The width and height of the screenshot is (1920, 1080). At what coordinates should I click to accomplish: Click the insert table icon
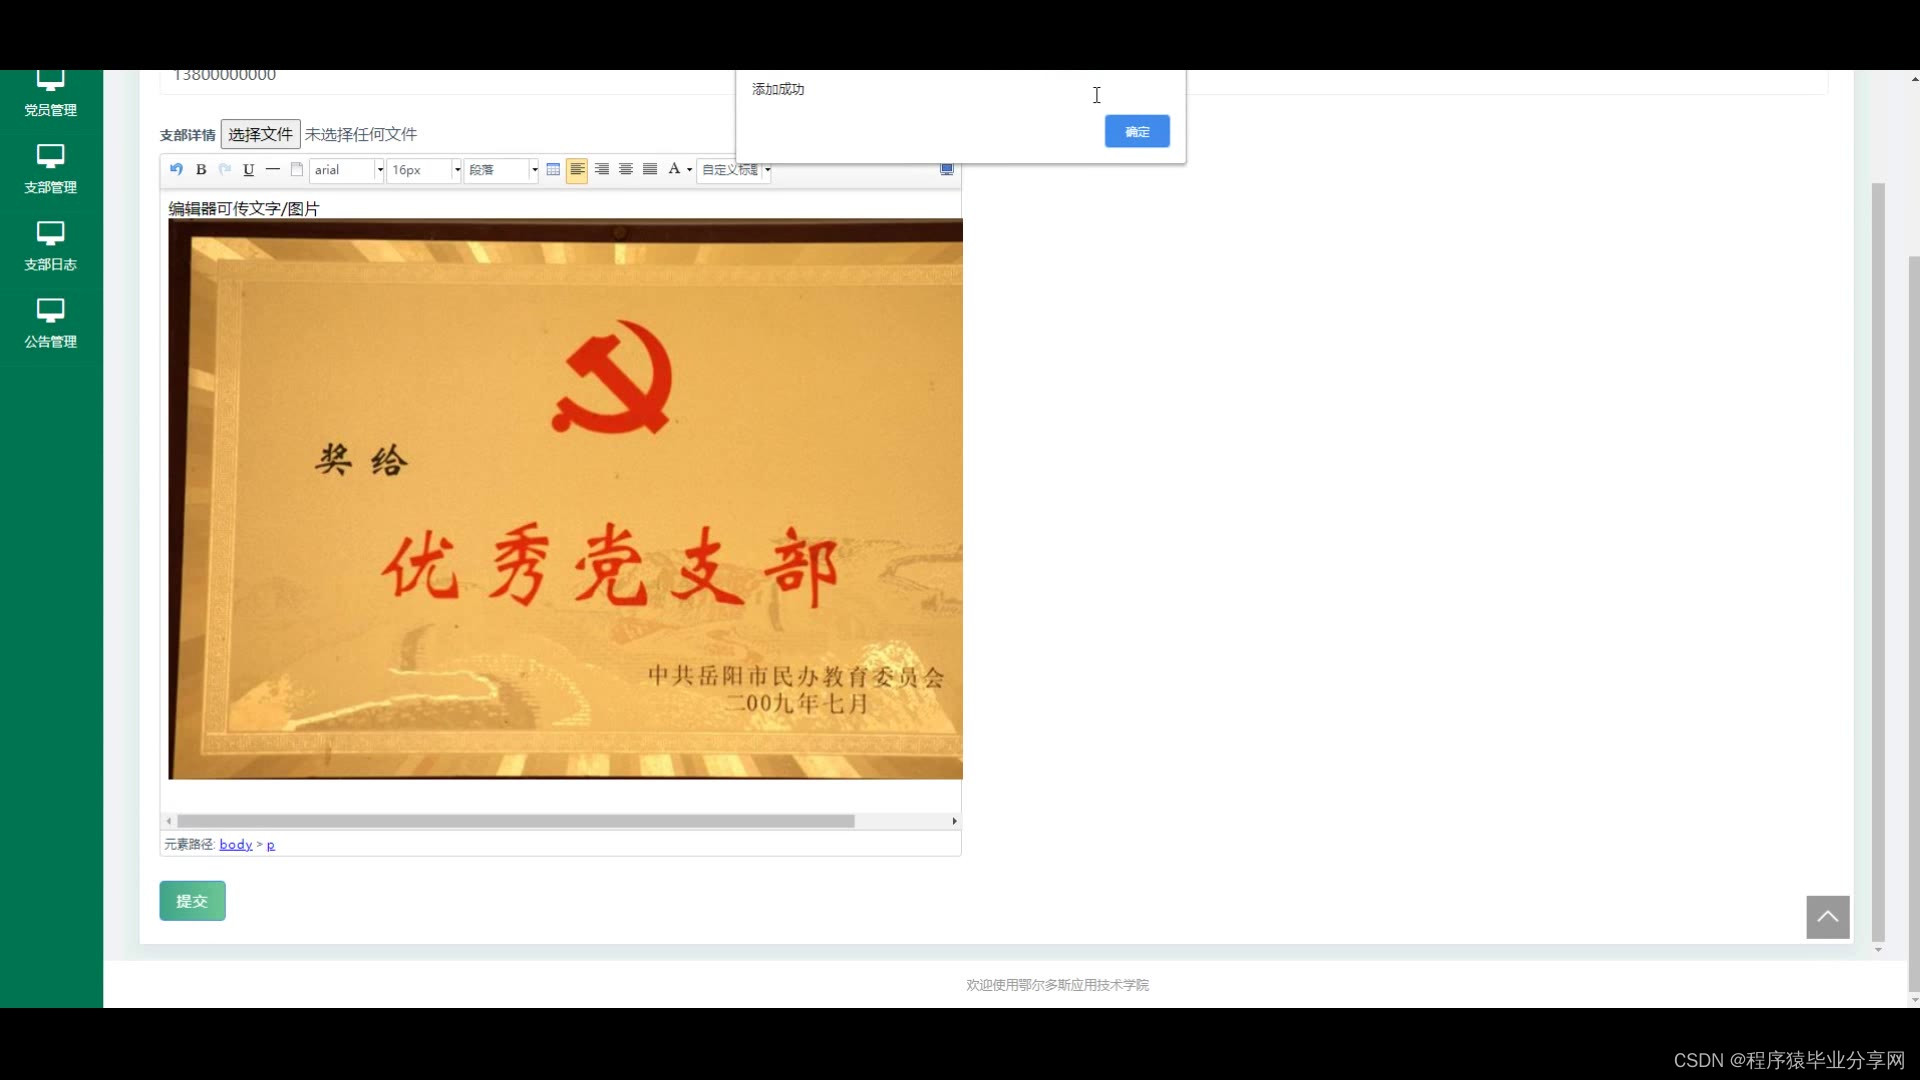(553, 169)
